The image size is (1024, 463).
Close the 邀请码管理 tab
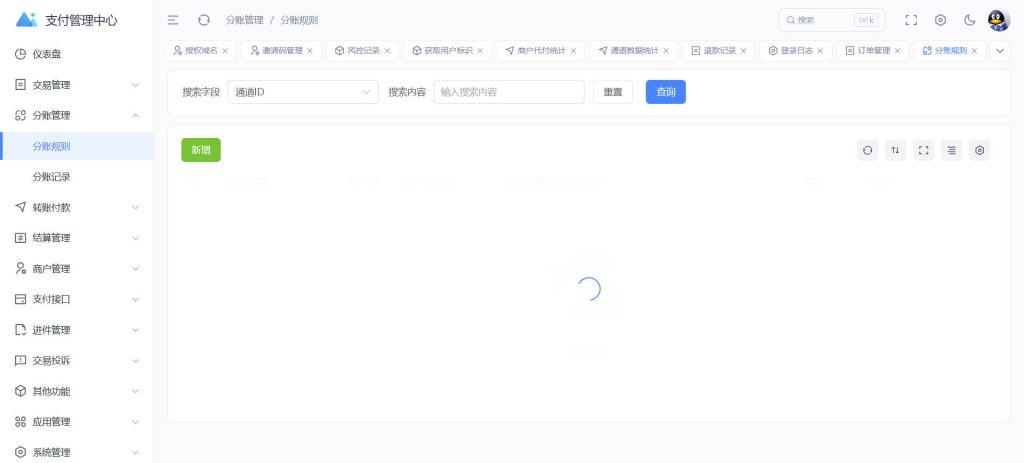[310, 50]
